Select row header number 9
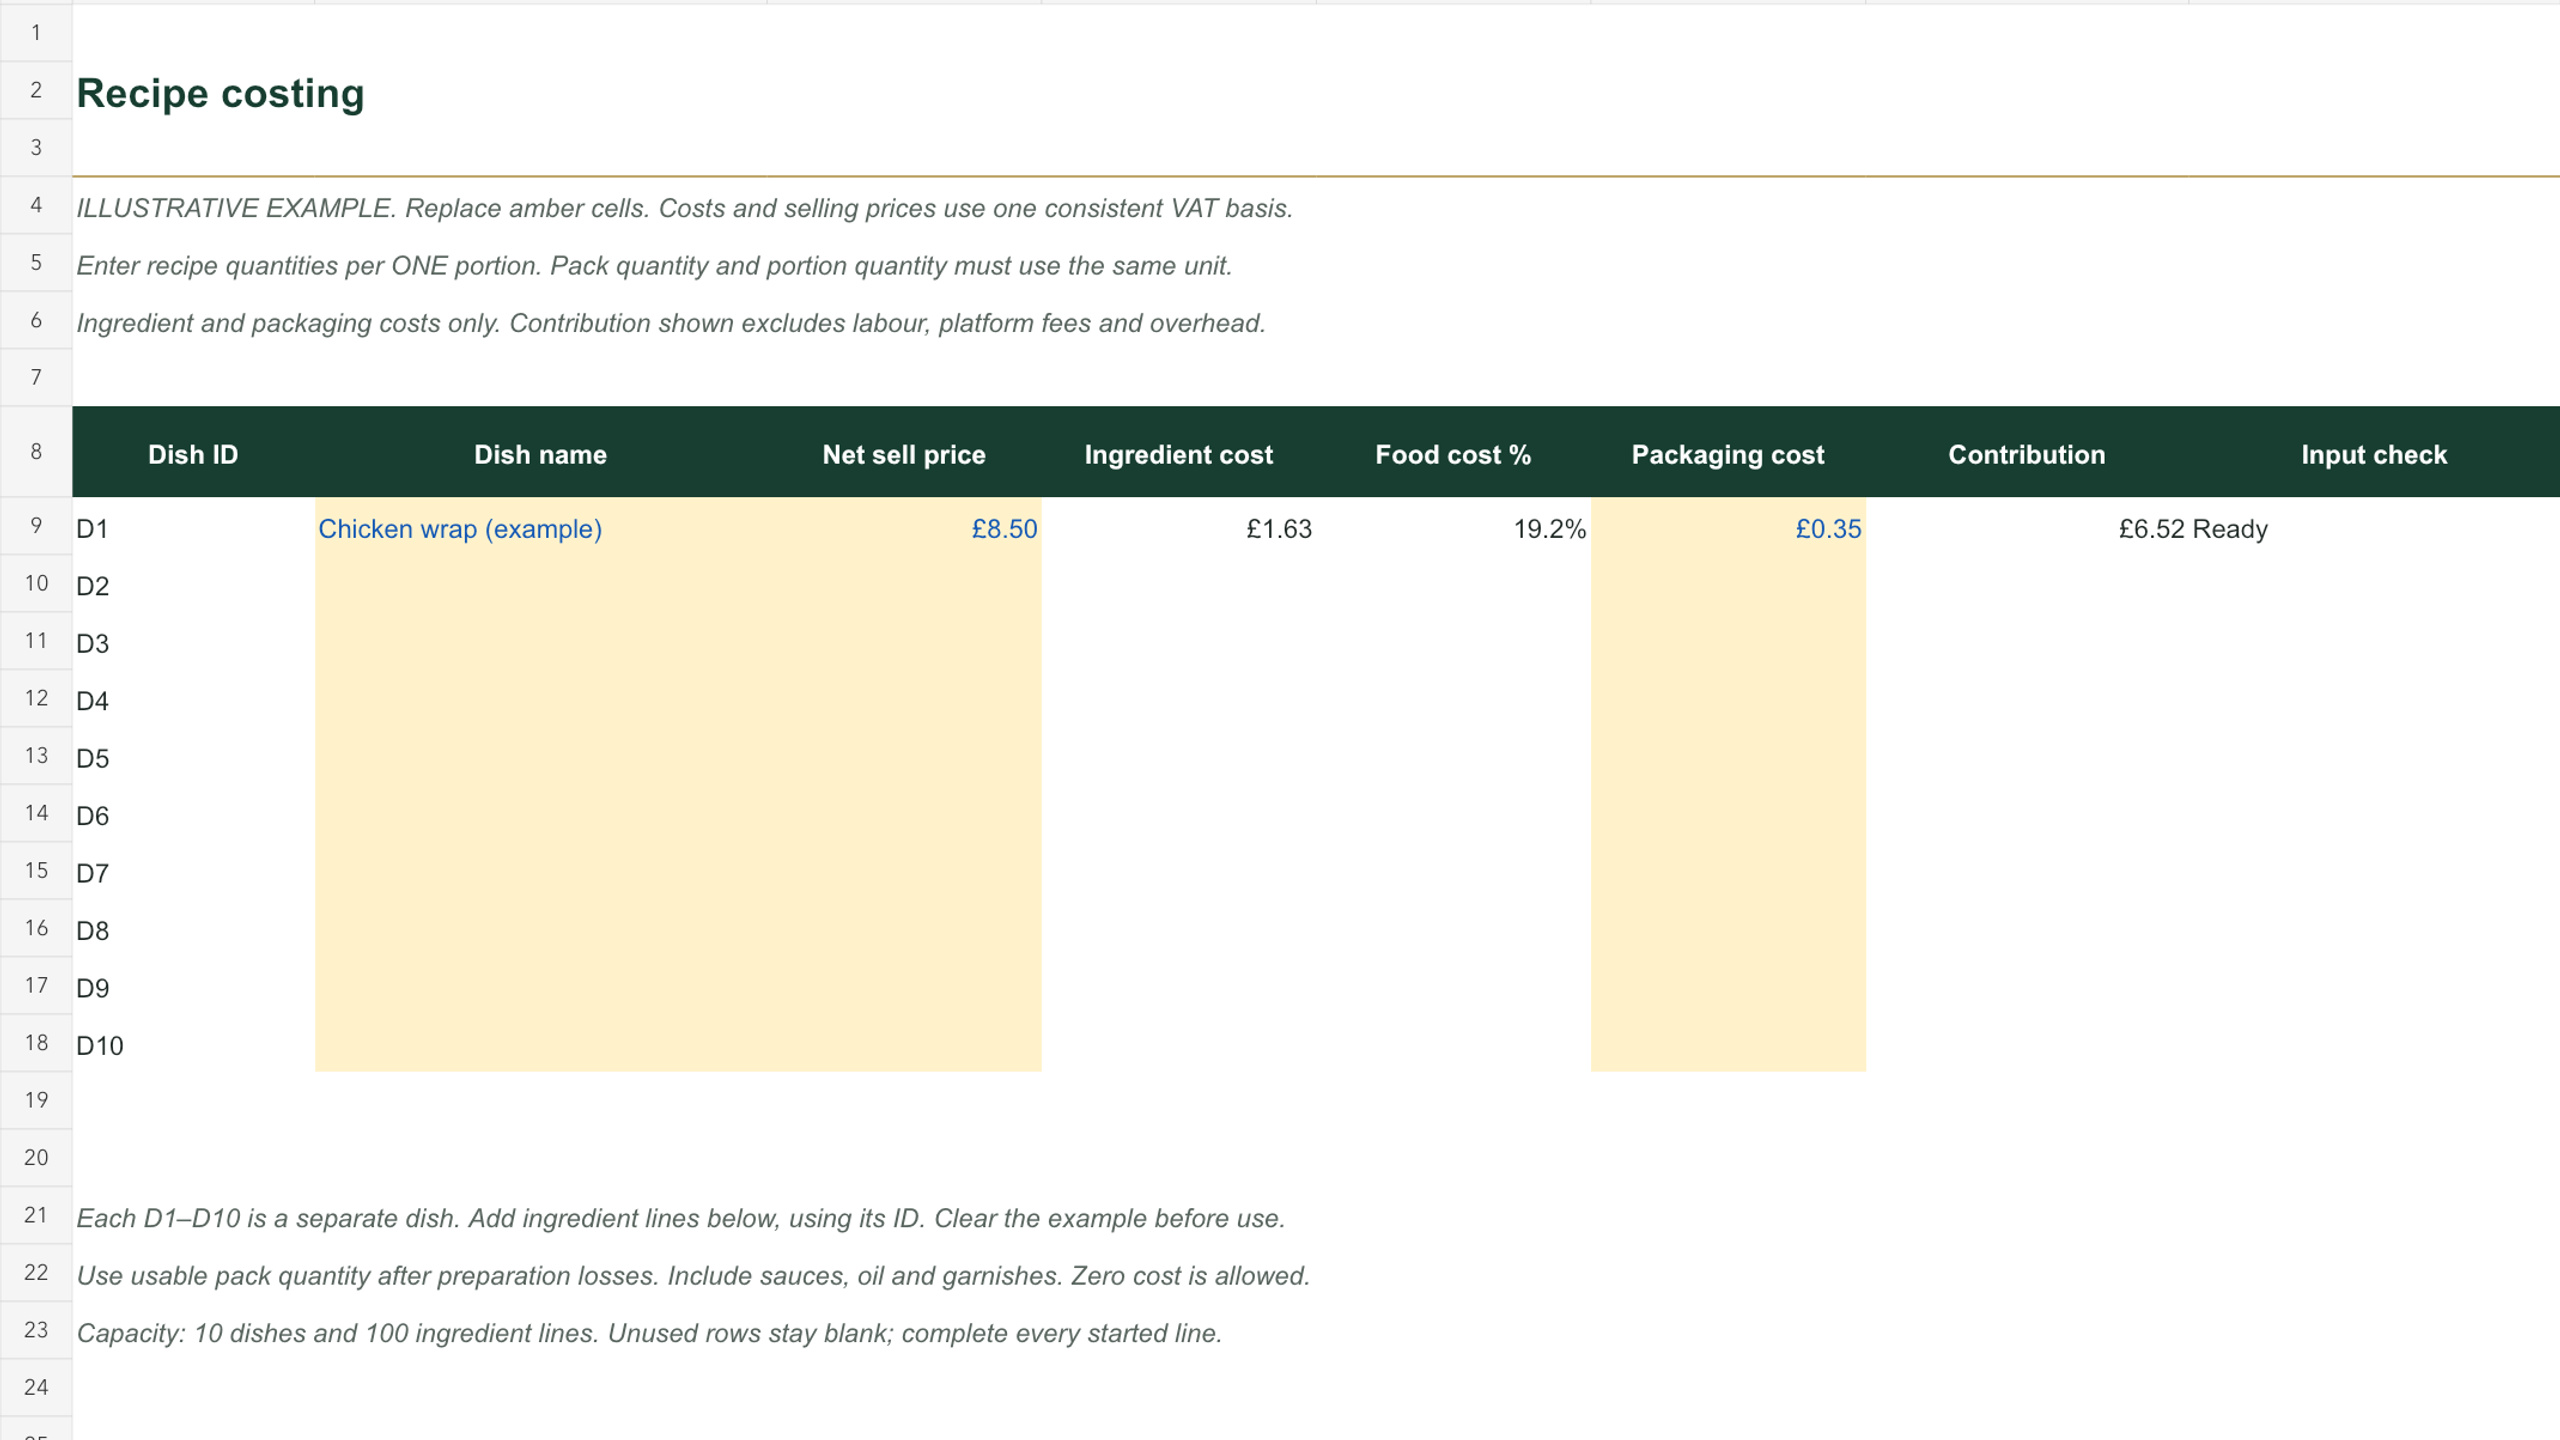This screenshot has width=2560, height=1440. (36, 526)
